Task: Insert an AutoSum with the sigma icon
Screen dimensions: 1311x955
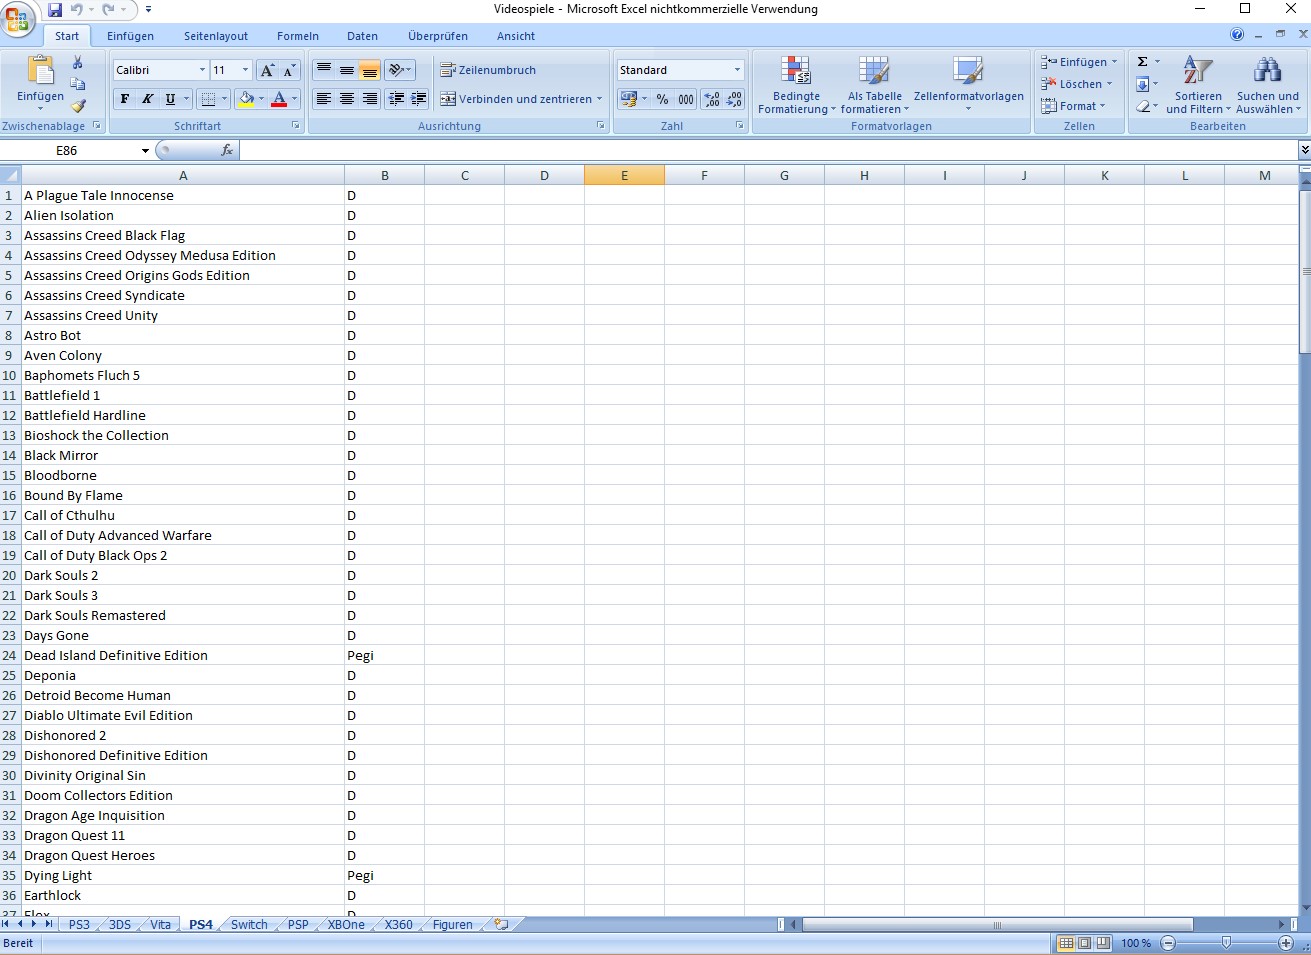Action: pos(1143,62)
